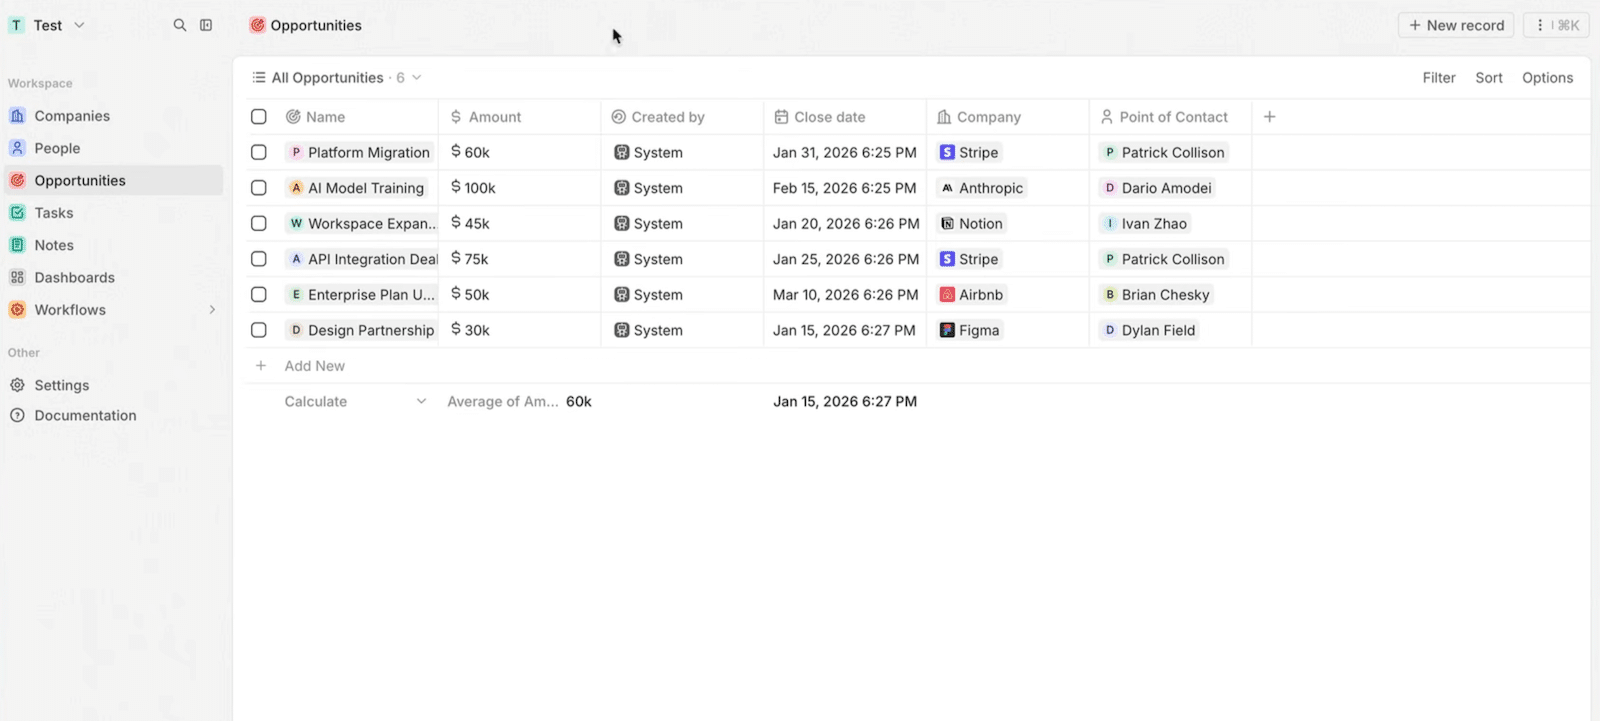Click the calendar icon in Close date header

782,117
